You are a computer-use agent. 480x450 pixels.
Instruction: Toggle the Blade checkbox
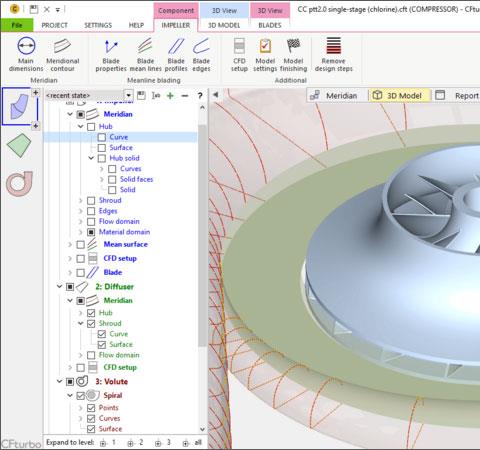click(80, 272)
